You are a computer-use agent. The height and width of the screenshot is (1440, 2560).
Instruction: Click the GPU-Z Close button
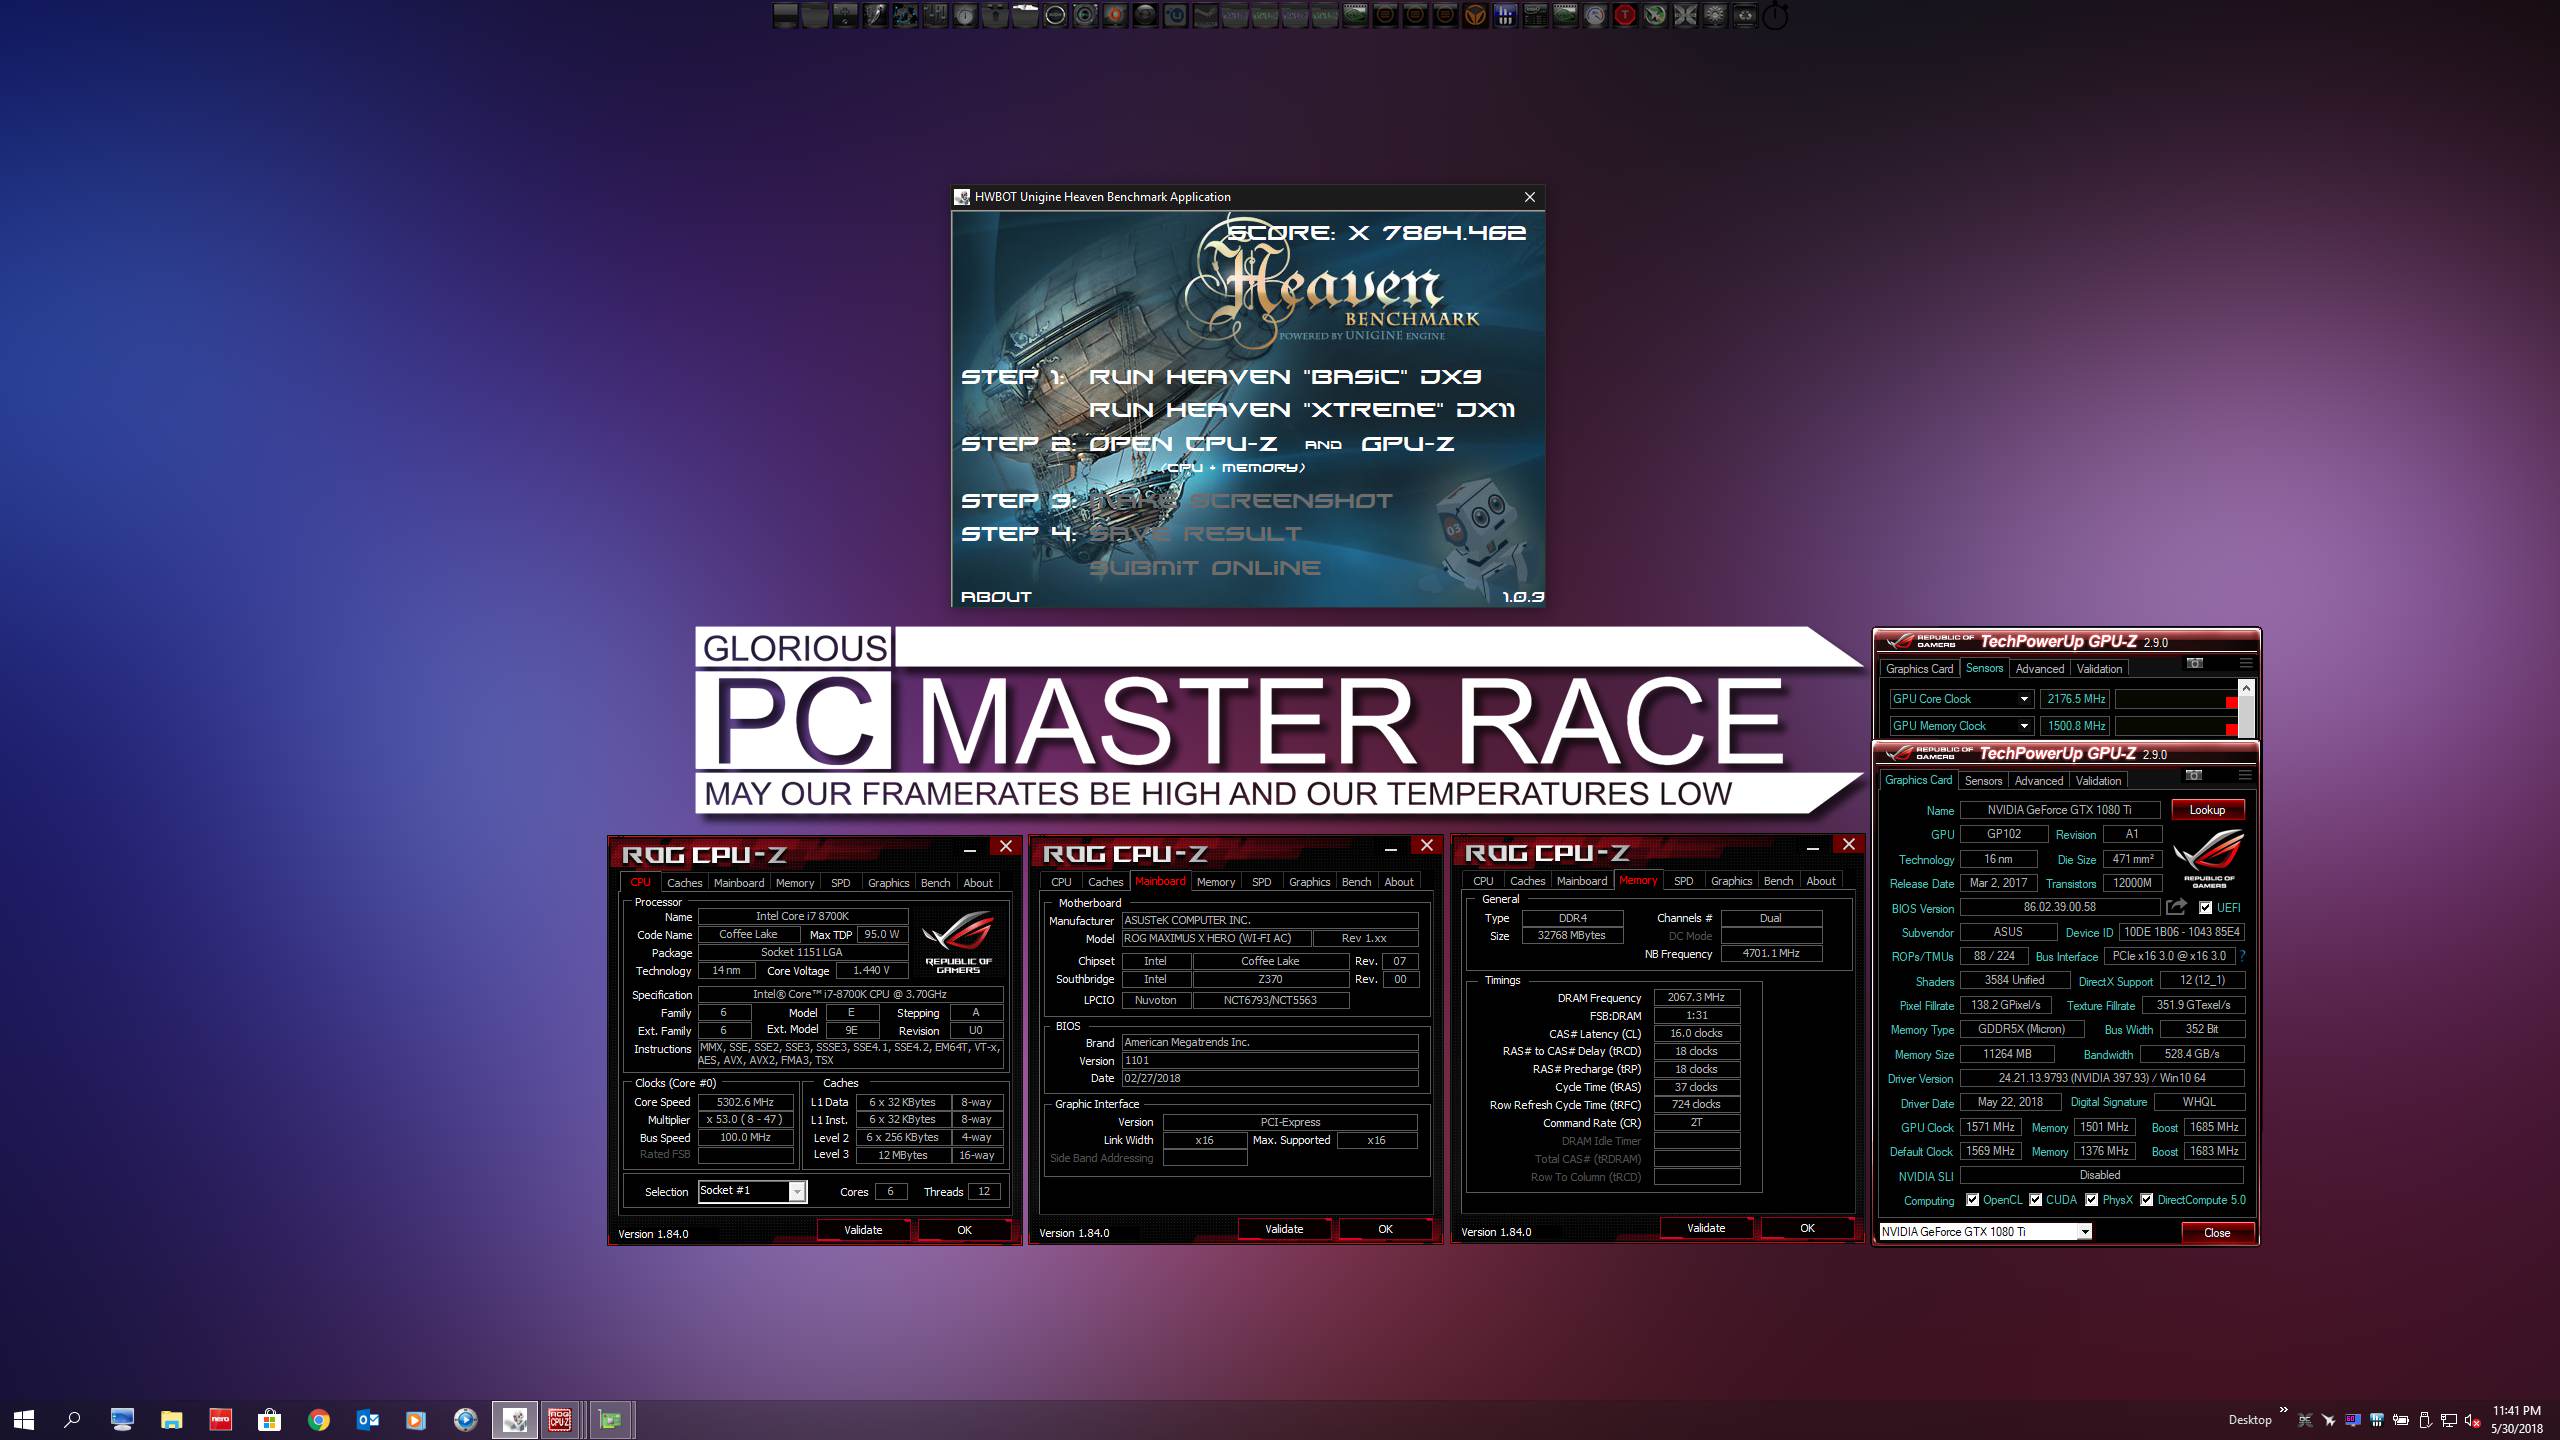click(x=2217, y=1233)
